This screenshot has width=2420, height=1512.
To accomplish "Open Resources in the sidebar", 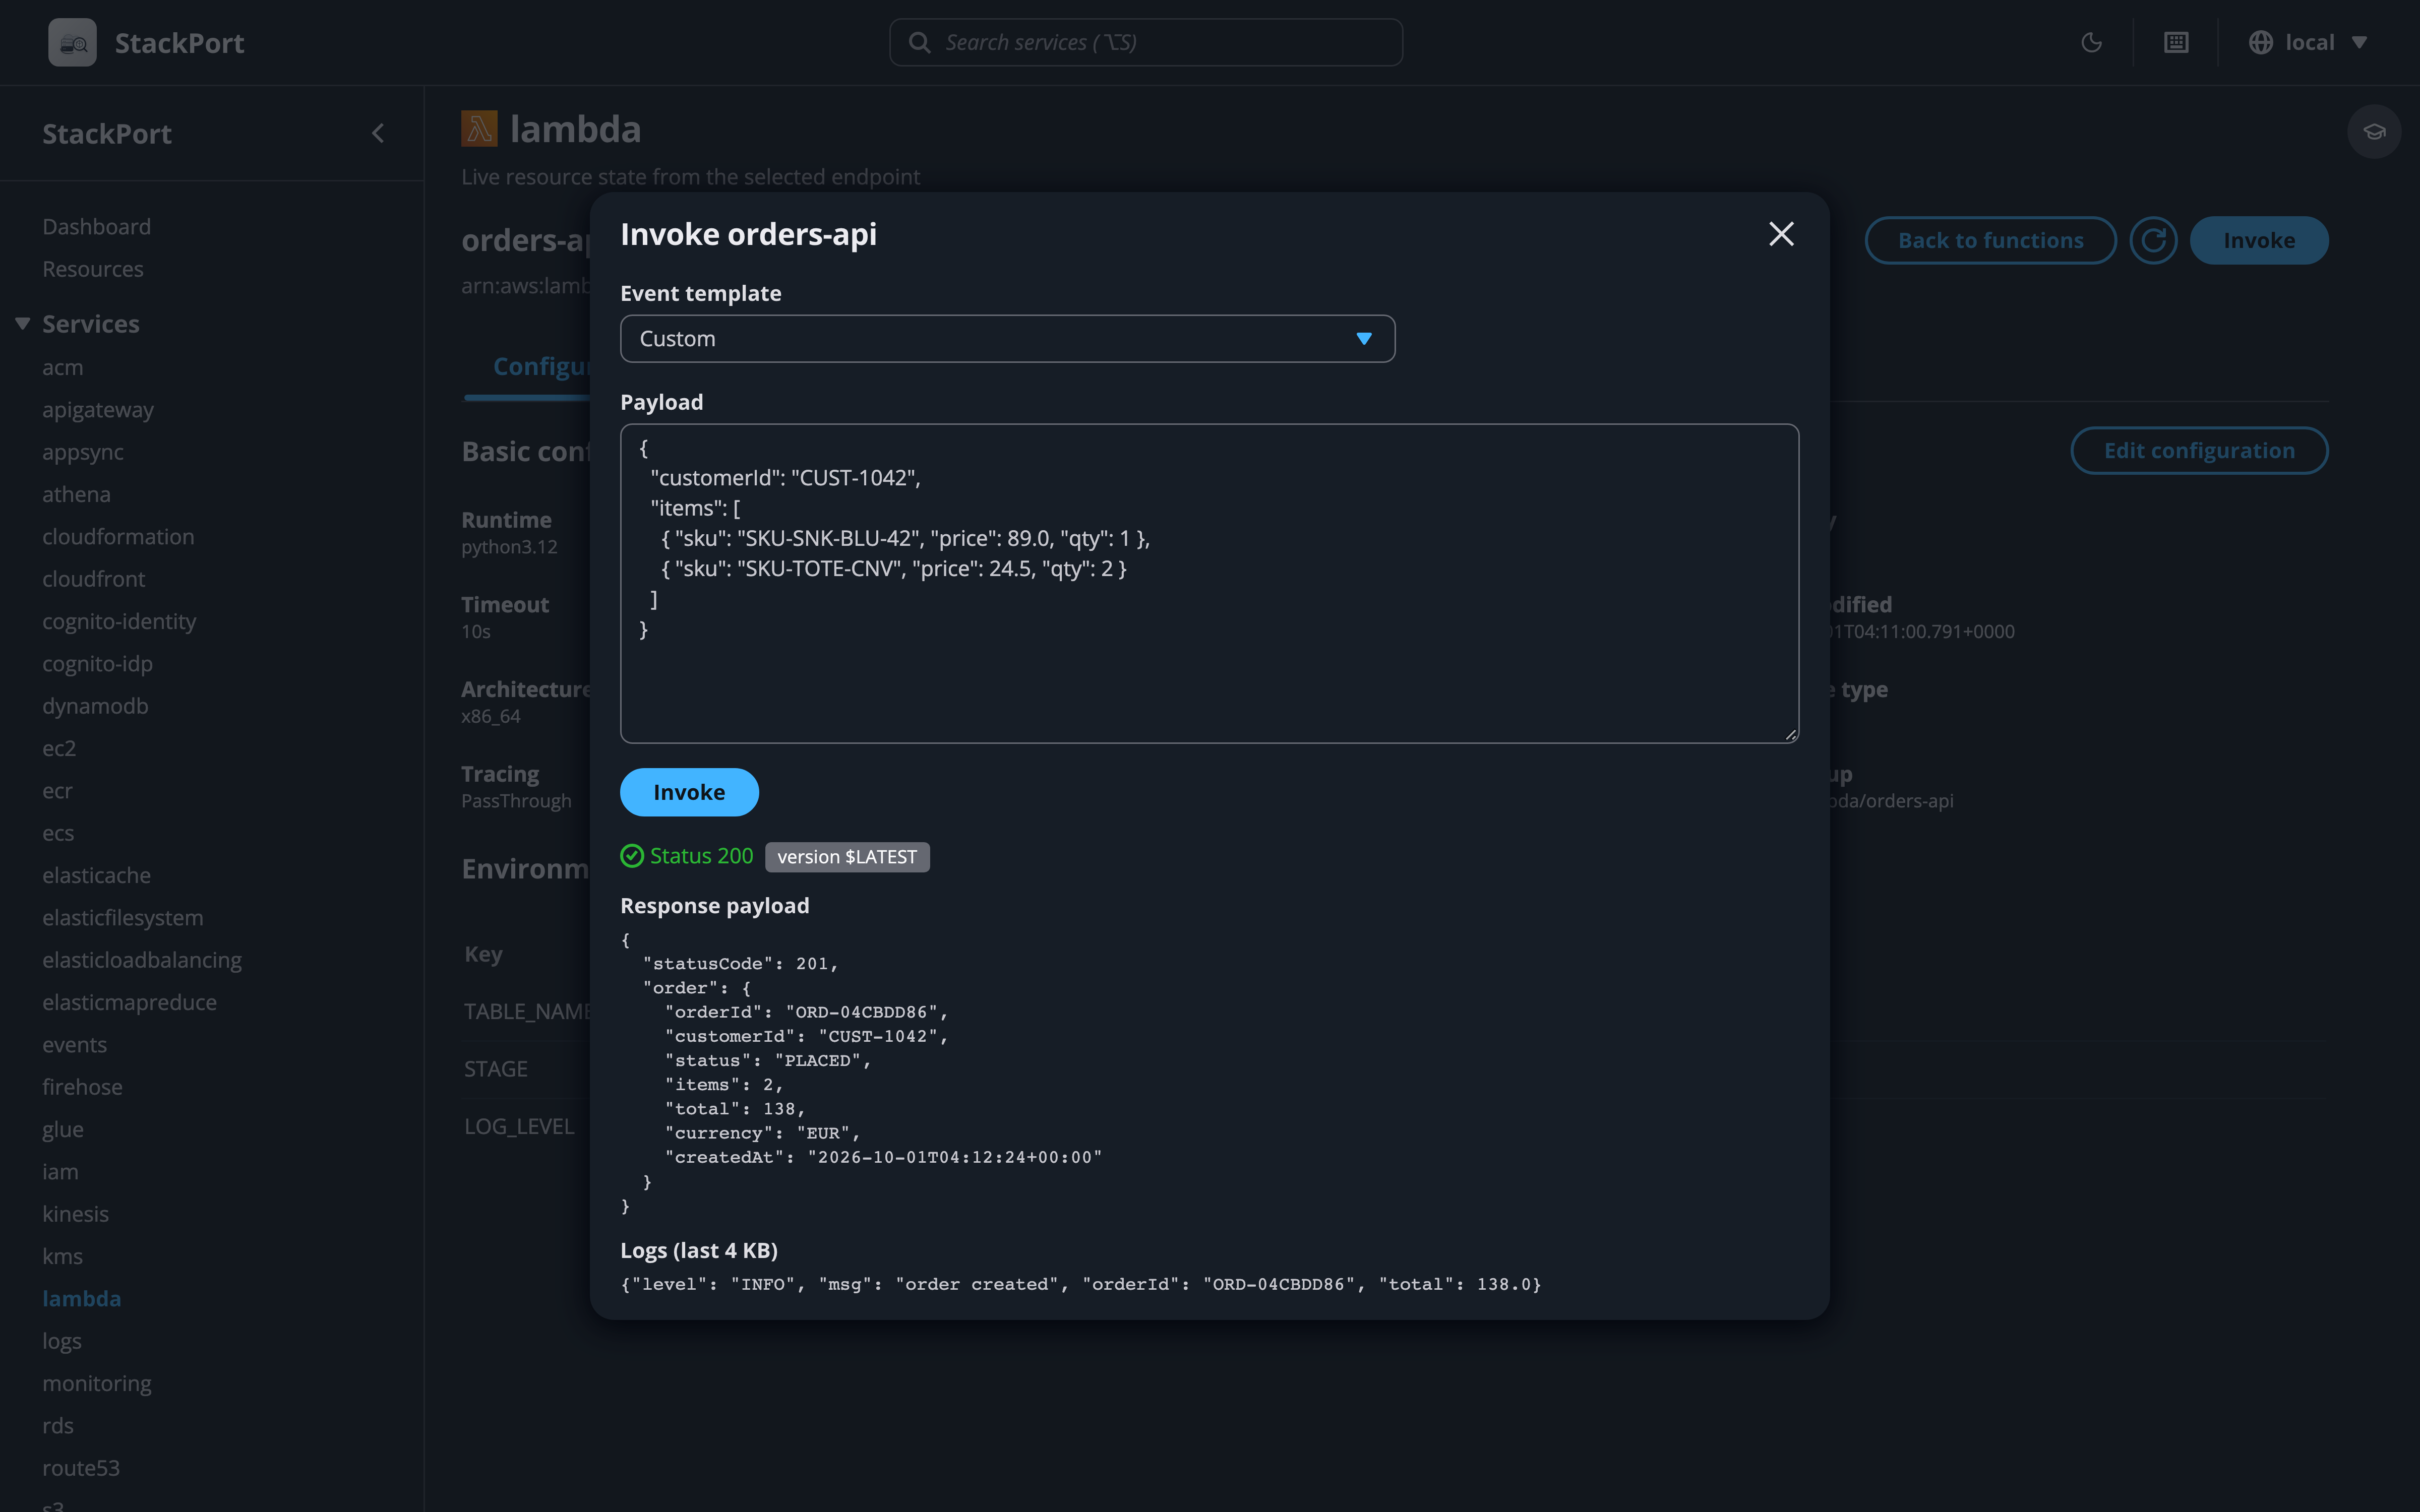I will [93, 269].
